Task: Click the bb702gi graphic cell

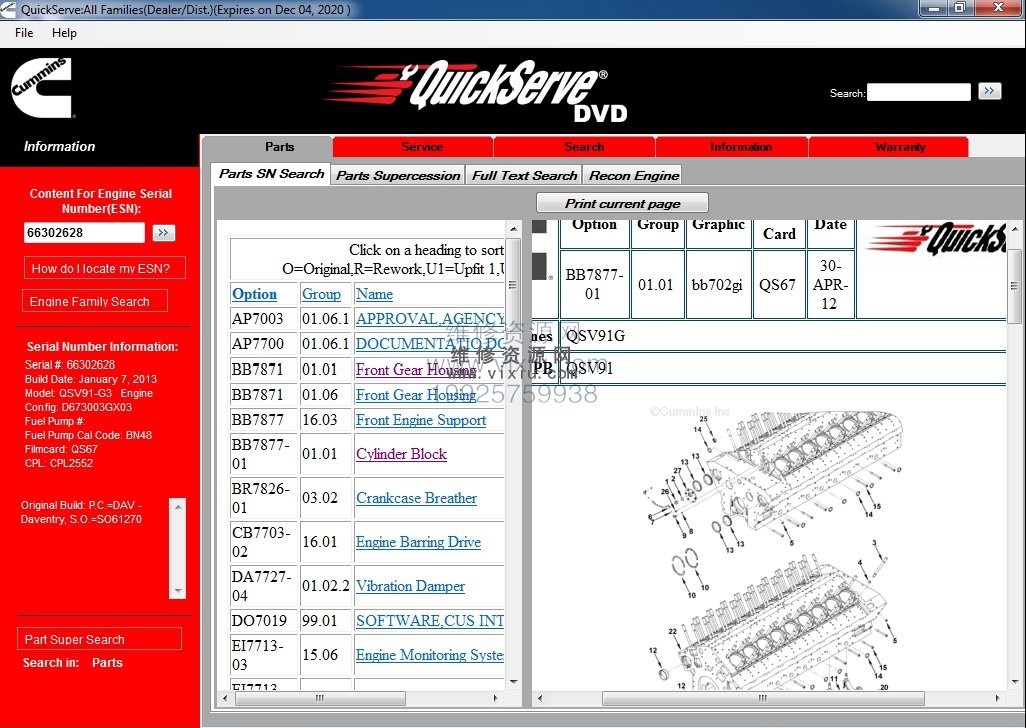Action: coord(718,285)
